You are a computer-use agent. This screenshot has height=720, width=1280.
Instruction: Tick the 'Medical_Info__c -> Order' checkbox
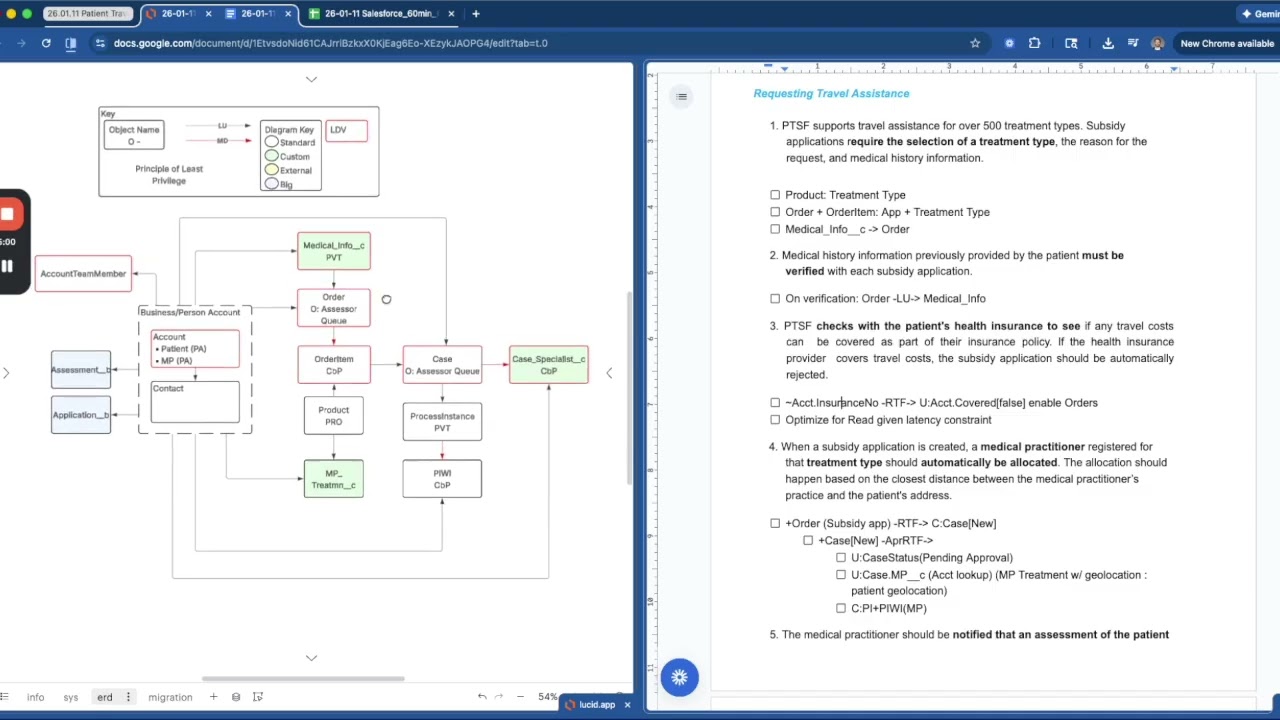coord(775,229)
